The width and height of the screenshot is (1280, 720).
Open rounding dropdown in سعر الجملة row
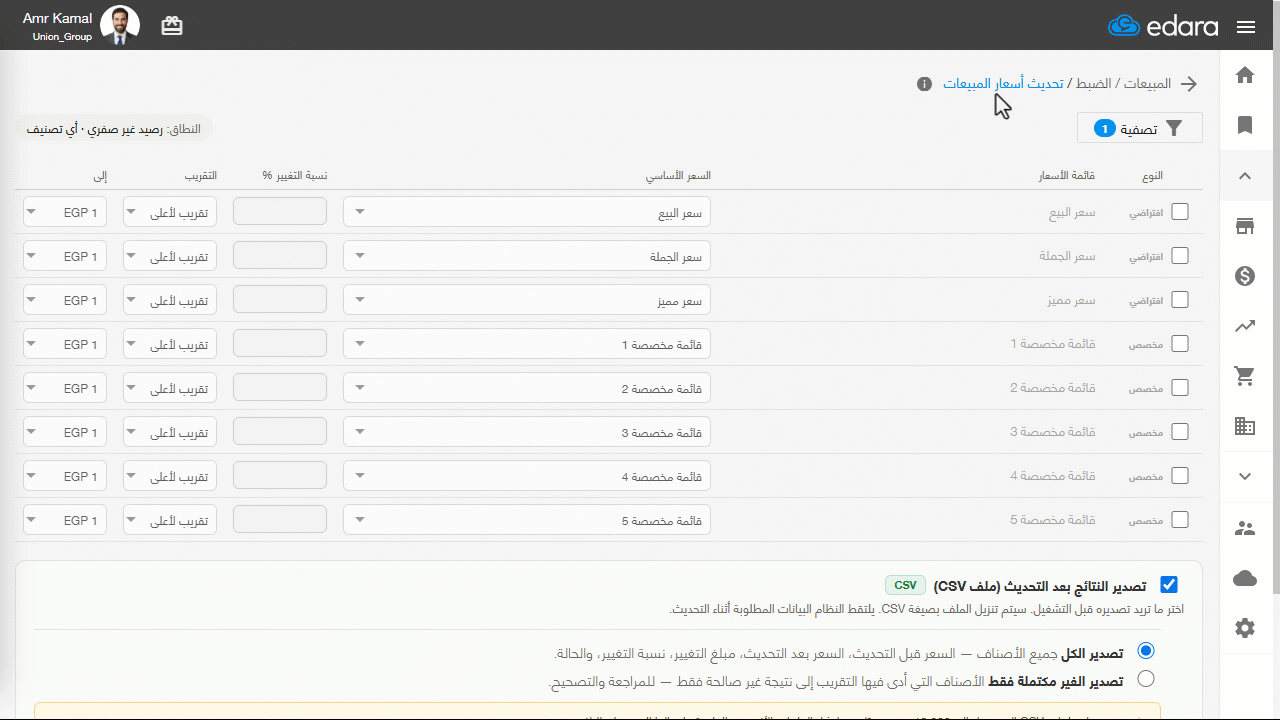[170, 256]
